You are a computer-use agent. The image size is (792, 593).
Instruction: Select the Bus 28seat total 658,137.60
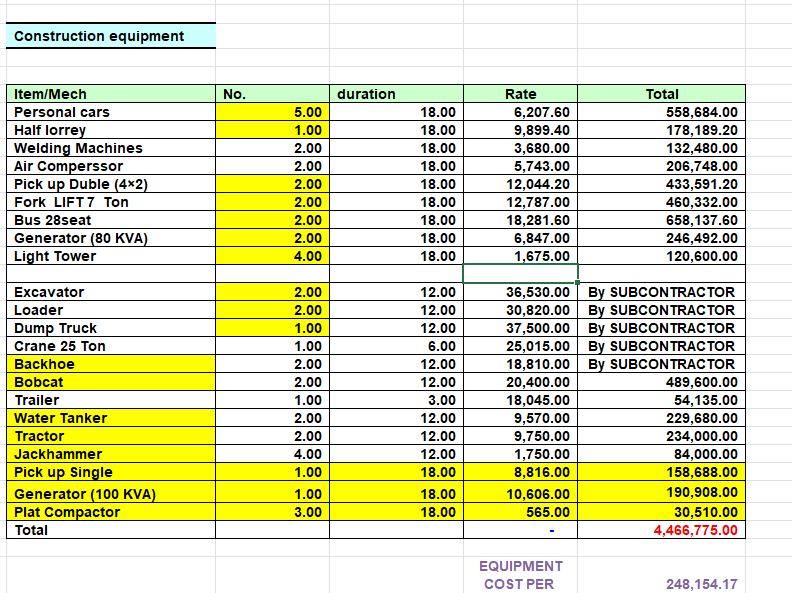(661, 220)
